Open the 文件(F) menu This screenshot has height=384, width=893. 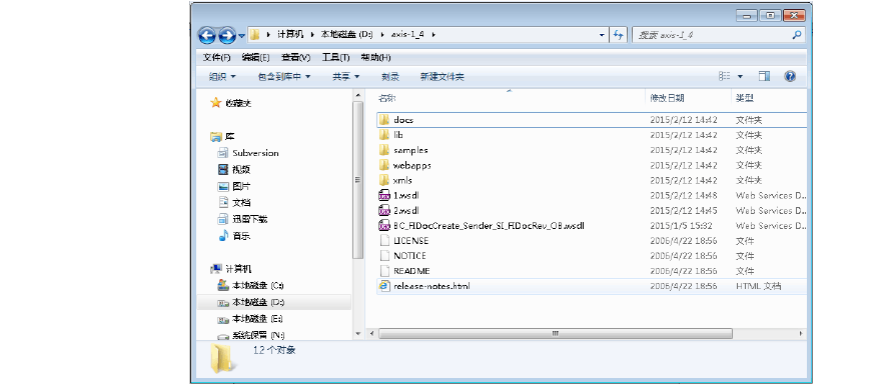[216, 58]
